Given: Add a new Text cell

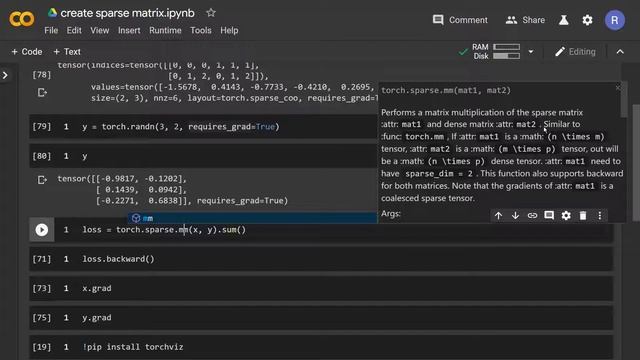Looking at the screenshot, I should (x=67, y=52).
